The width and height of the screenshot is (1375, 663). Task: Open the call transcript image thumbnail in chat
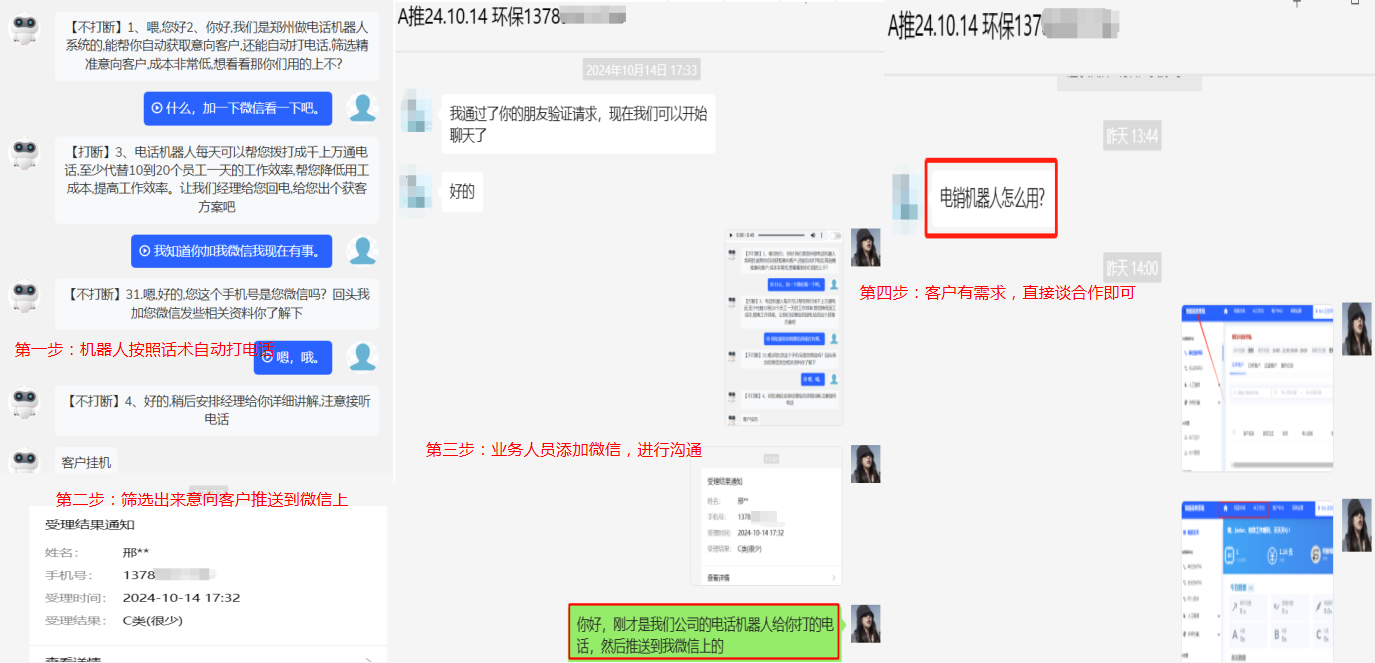pos(783,327)
